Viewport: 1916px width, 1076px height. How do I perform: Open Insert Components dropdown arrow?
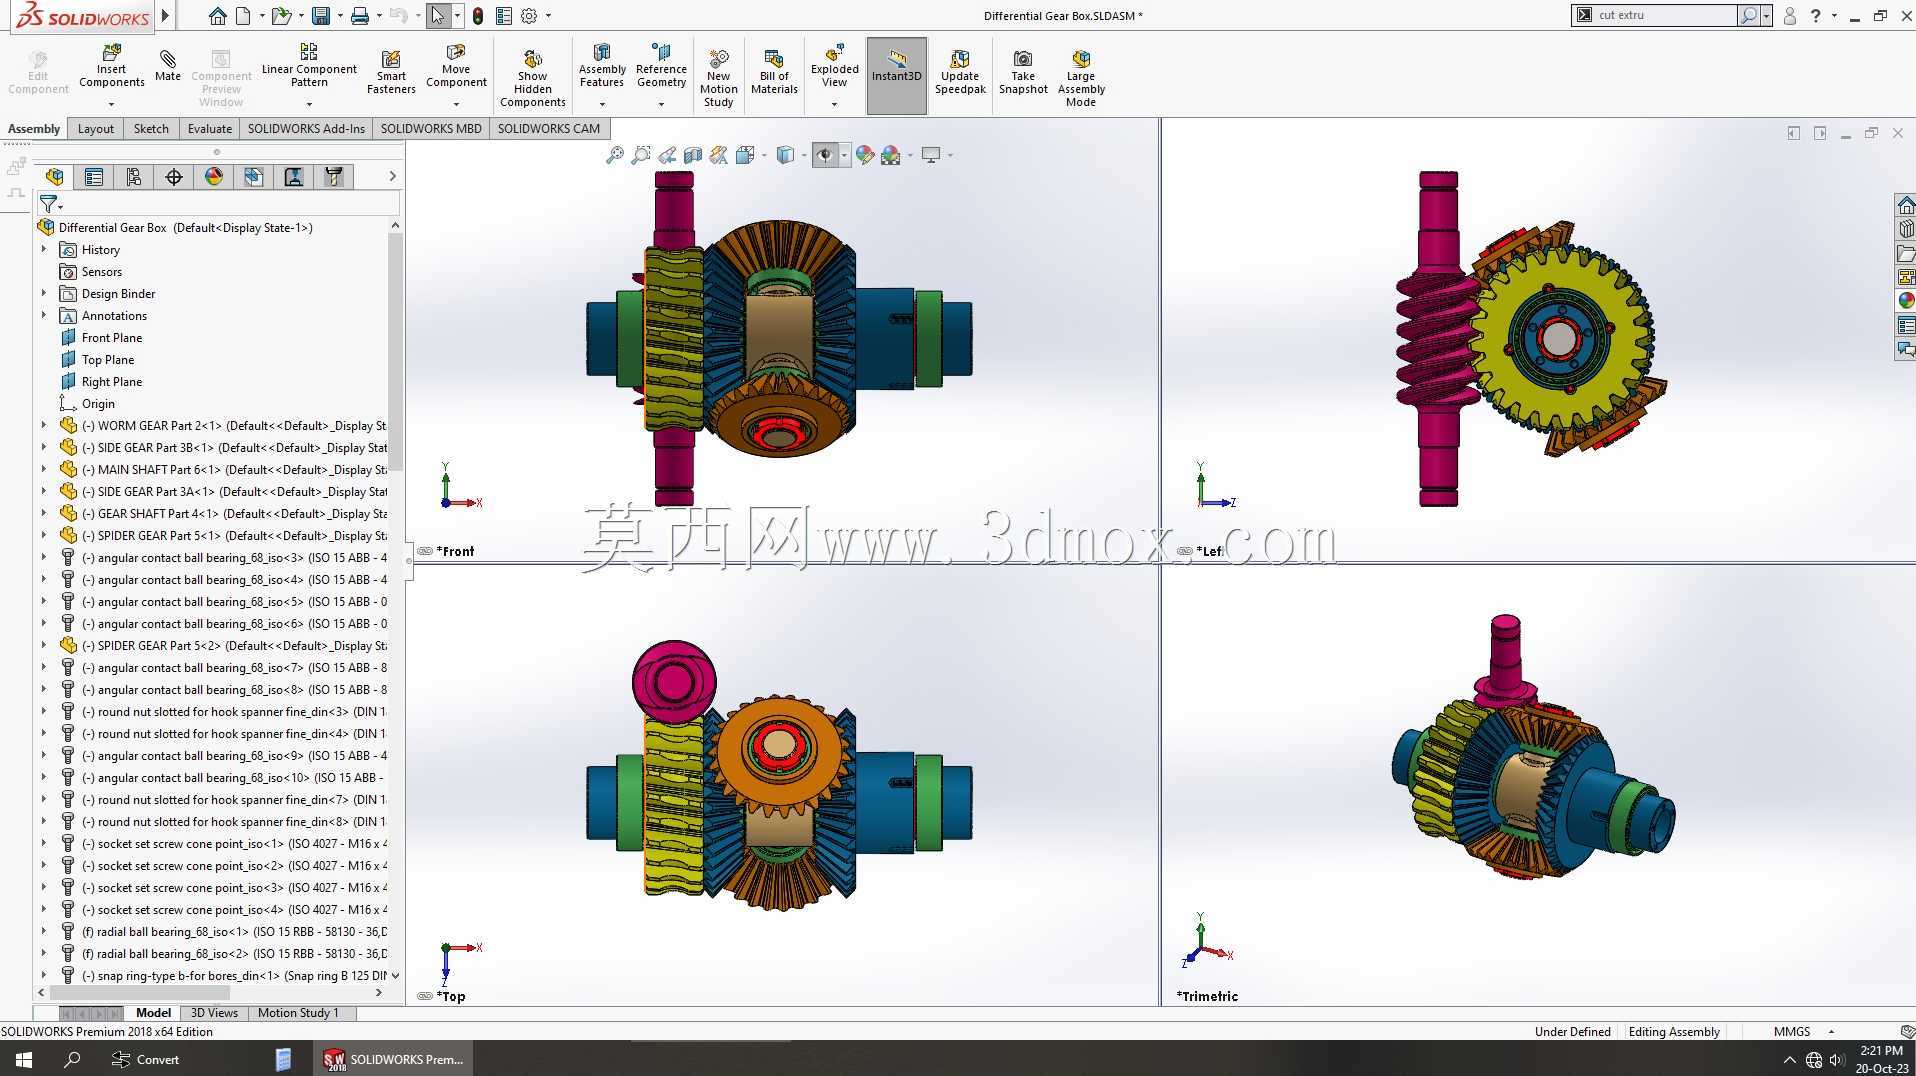[111, 104]
